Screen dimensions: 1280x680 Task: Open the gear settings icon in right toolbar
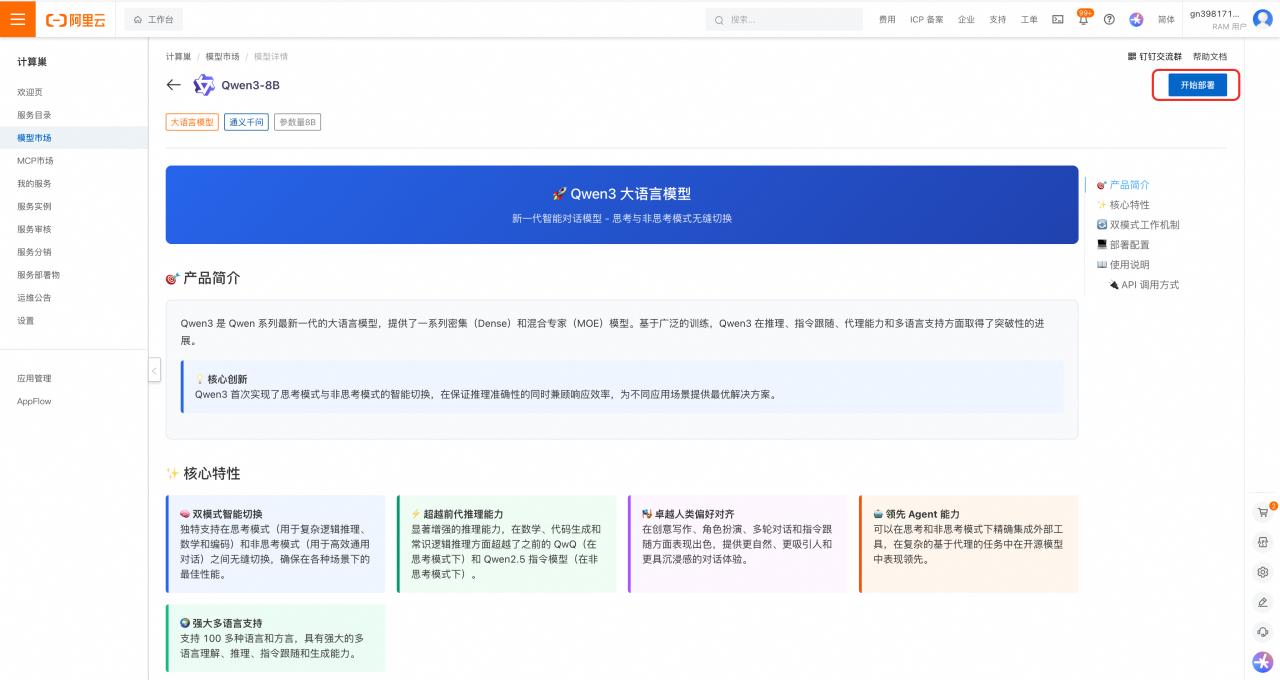[1263, 572]
